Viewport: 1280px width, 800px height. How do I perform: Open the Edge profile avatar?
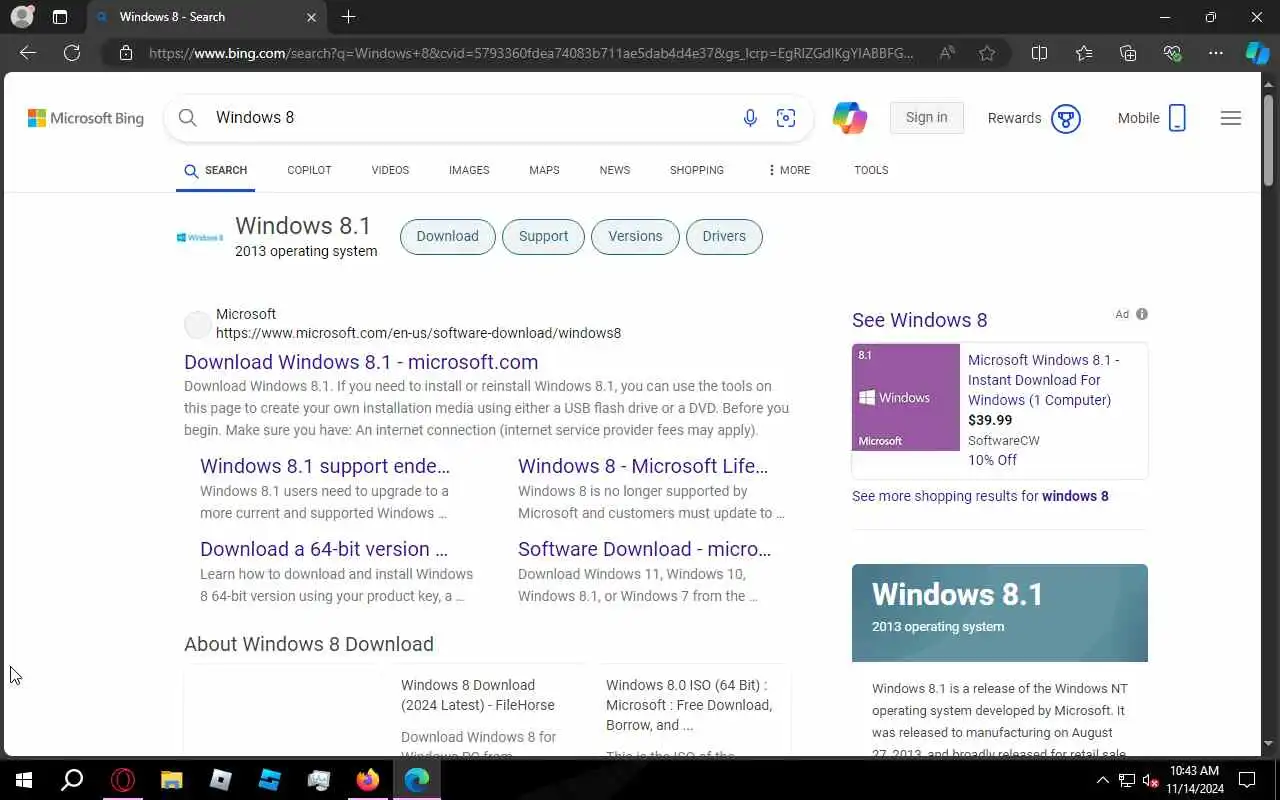pyautogui.click(x=21, y=17)
